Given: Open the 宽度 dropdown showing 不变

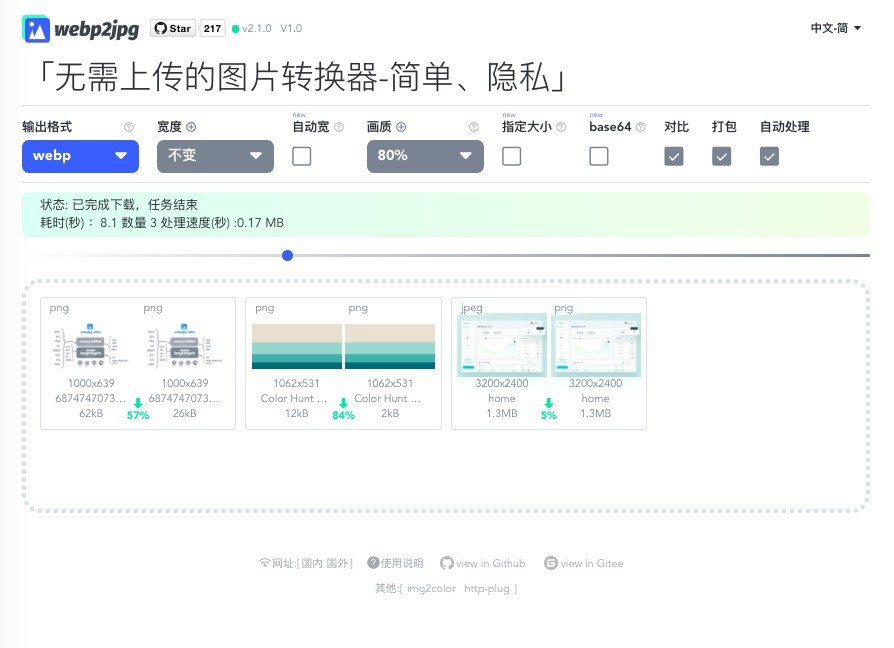Looking at the screenshot, I should [214, 156].
